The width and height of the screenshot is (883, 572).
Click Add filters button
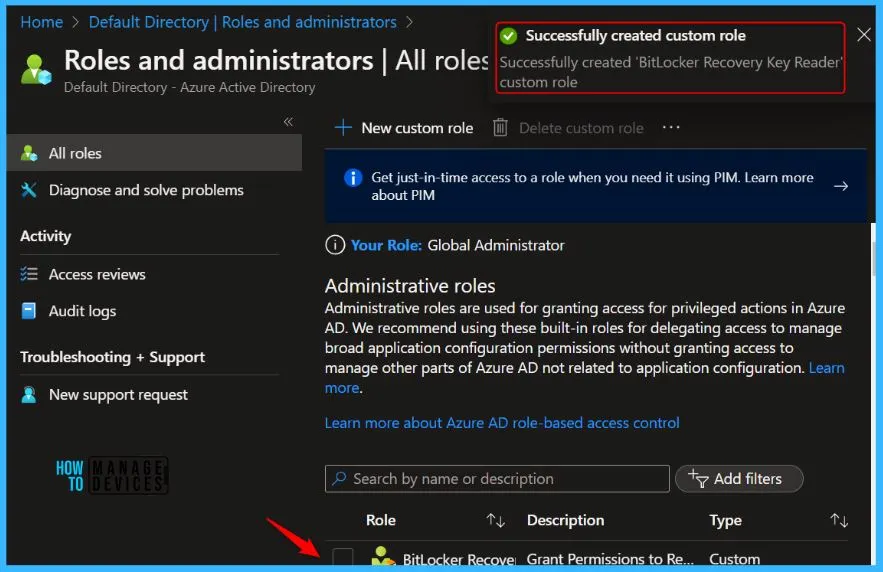coord(739,479)
